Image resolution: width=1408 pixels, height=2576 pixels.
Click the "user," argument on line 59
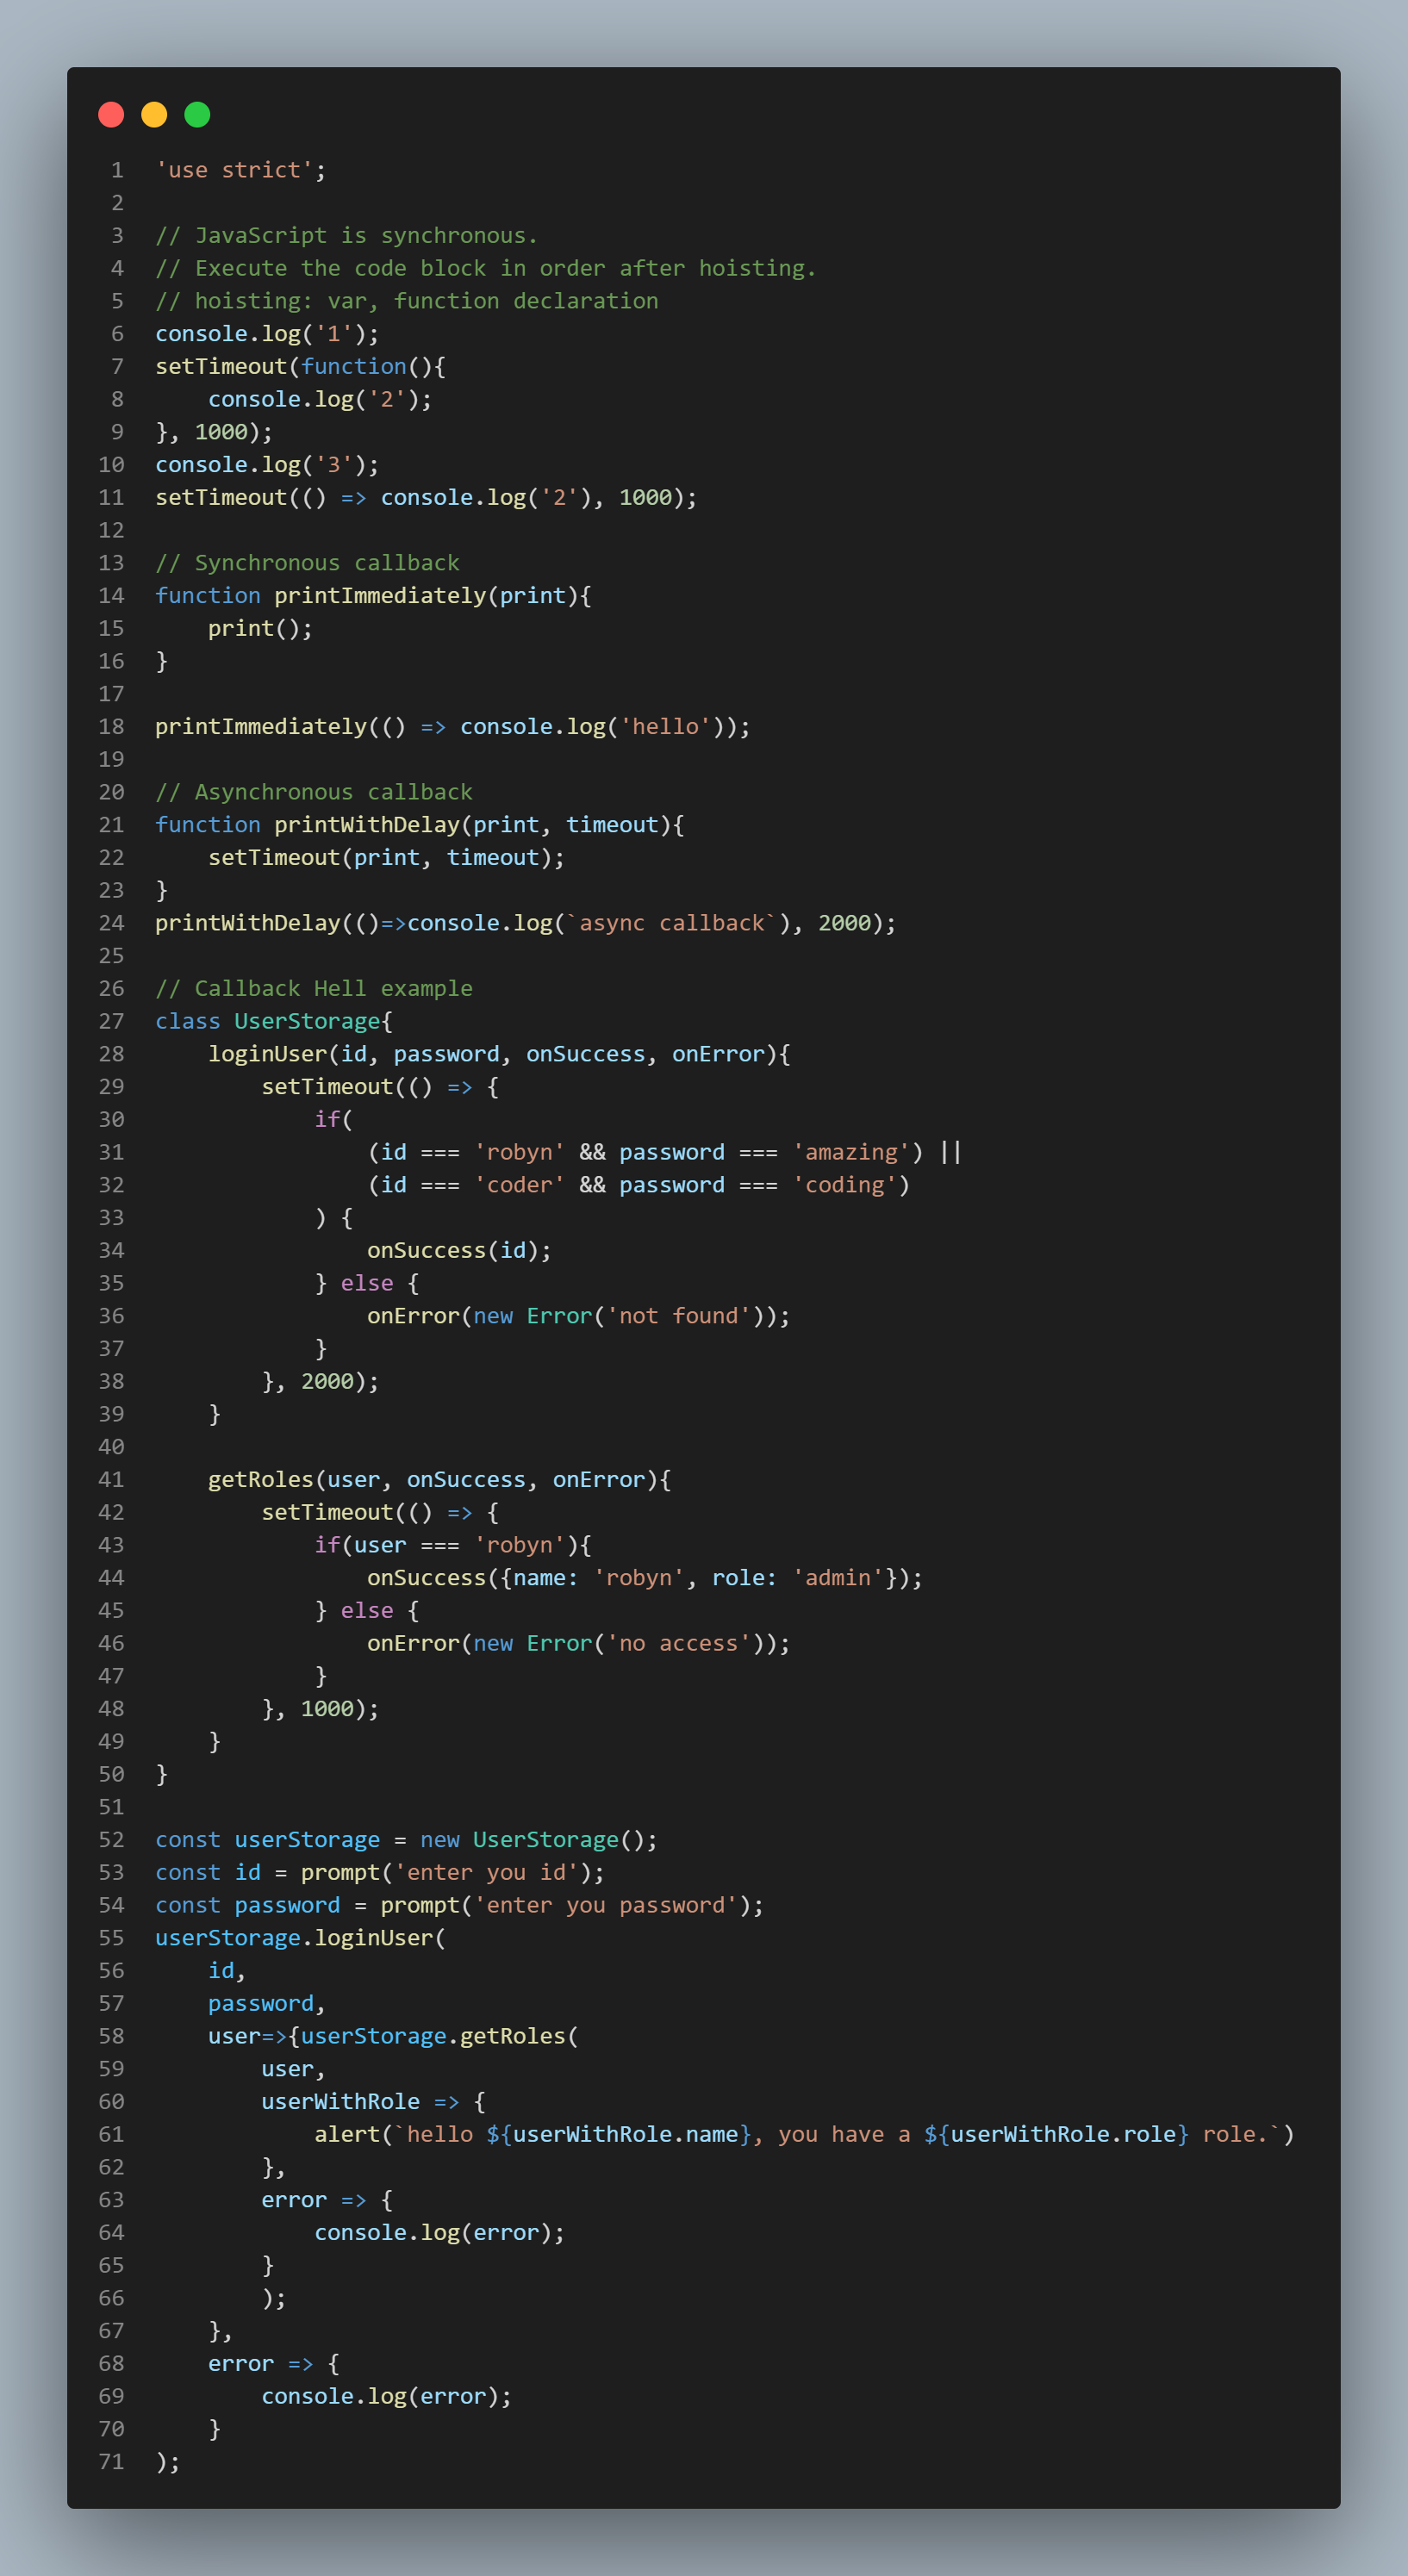coord(293,2069)
